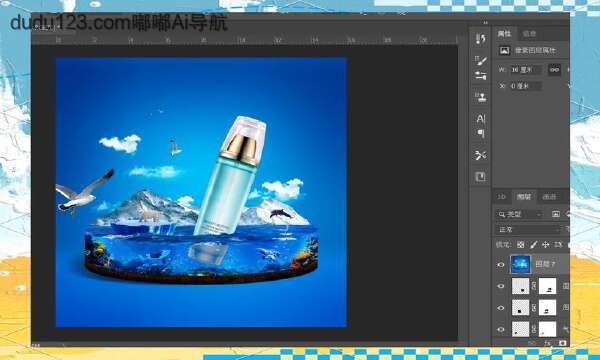Image resolution: width=600 pixels, height=360 pixels.
Task: Open the blend mode 正常 dropdown
Action: click(x=528, y=229)
